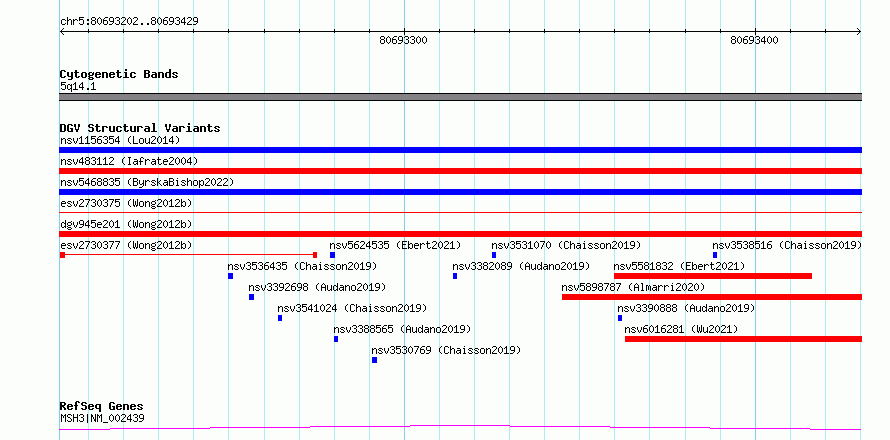Click the nsv1156354 (Lou2014) blue variant bar
Screen dimensions: 890x440
click(x=460, y=150)
